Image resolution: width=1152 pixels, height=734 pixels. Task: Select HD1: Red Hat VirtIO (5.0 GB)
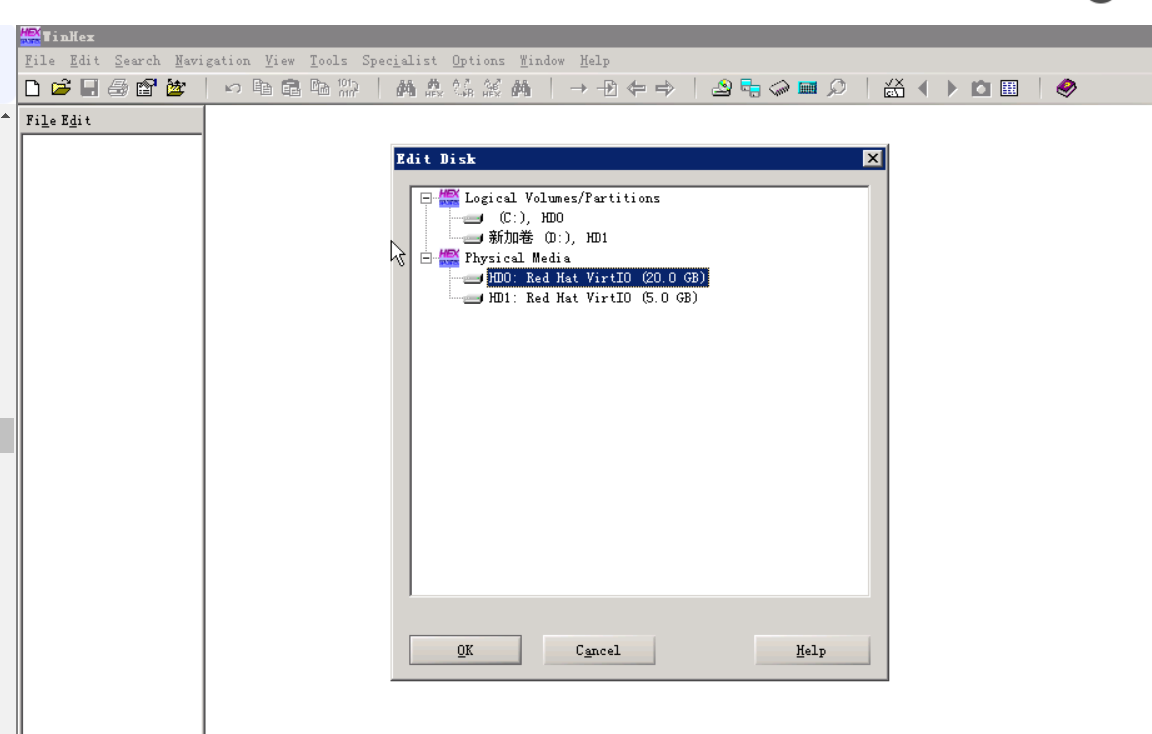pos(593,298)
